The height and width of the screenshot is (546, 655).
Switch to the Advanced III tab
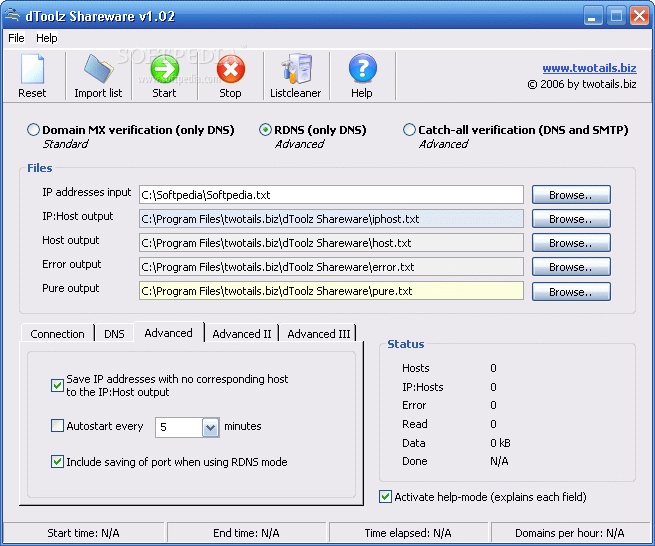pos(319,334)
